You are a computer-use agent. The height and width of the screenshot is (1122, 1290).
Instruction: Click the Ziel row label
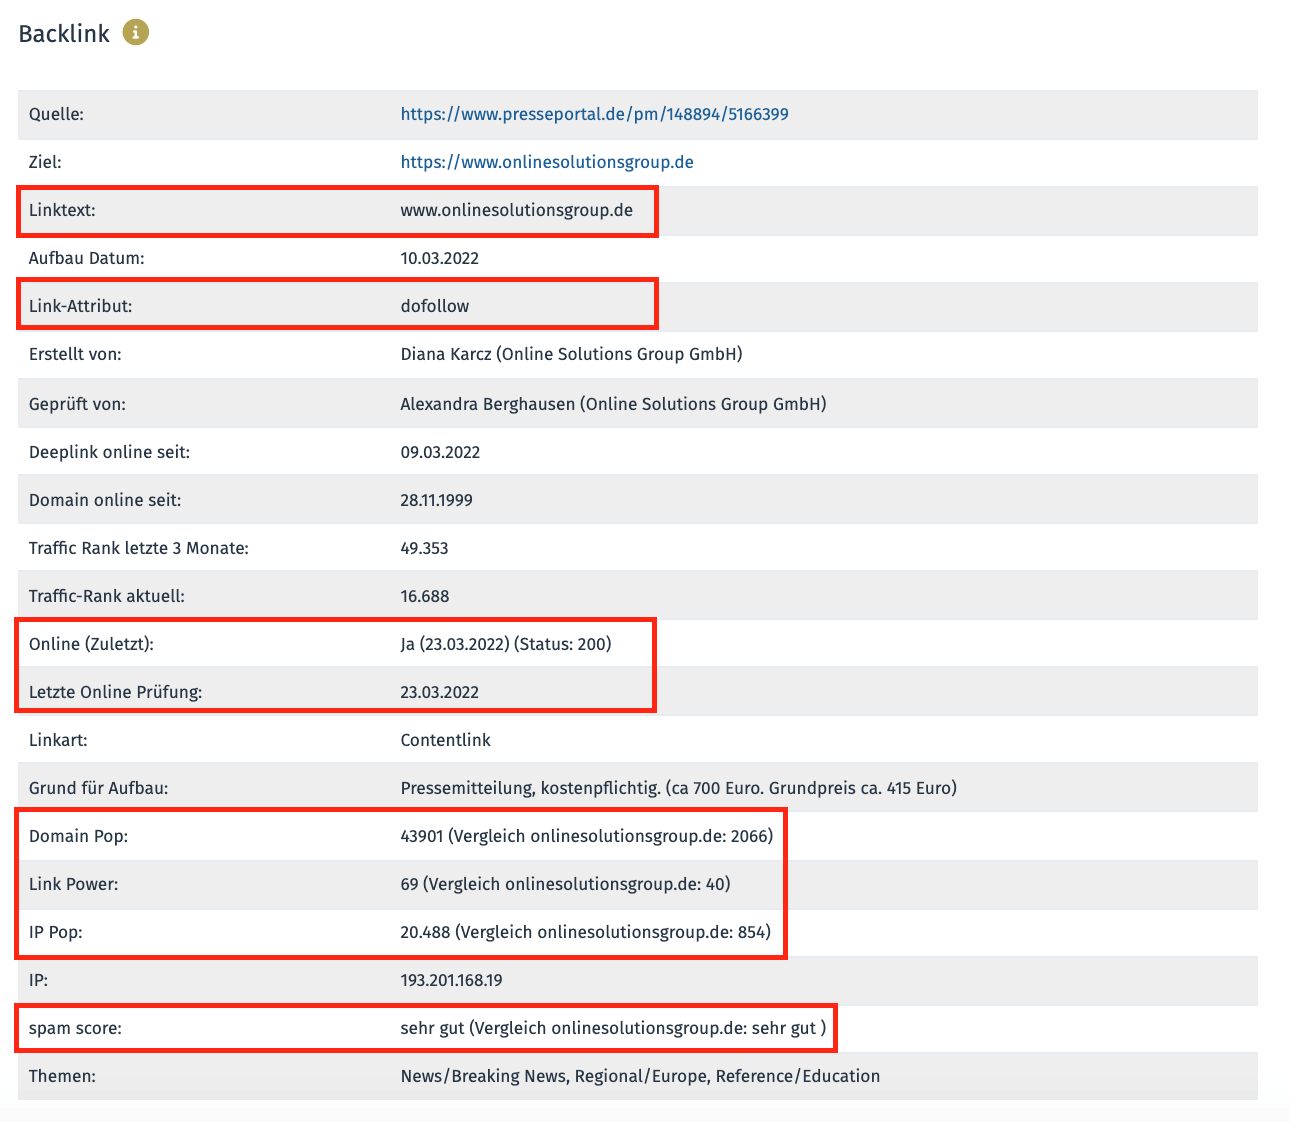[x=45, y=162]
